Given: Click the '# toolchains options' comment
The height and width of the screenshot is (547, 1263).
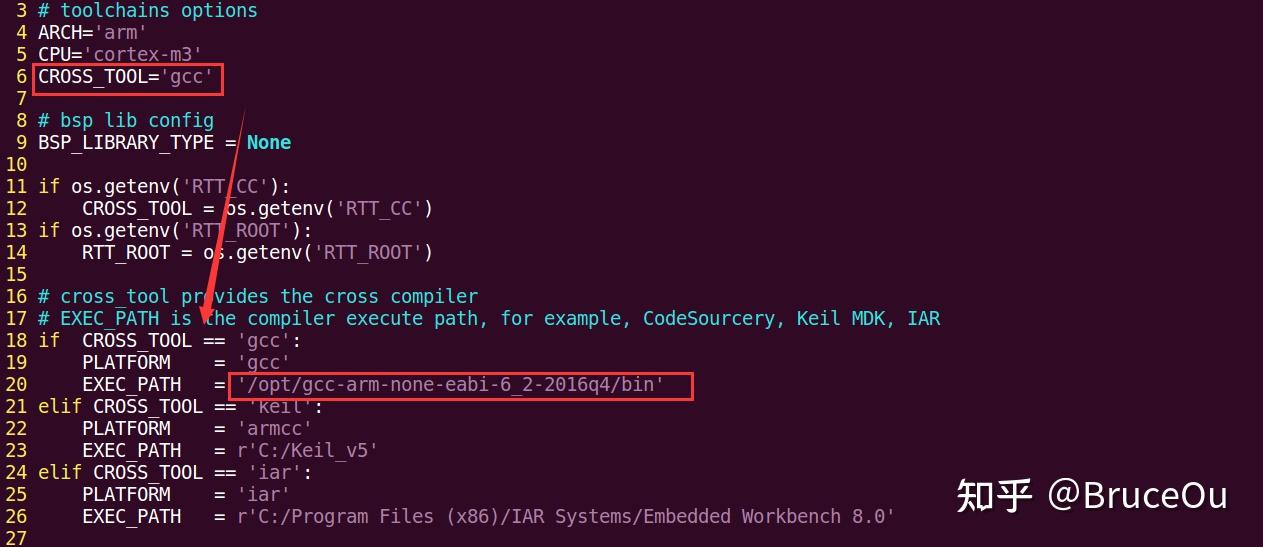Looking at the screenshot, I should [x=148, y=10].
